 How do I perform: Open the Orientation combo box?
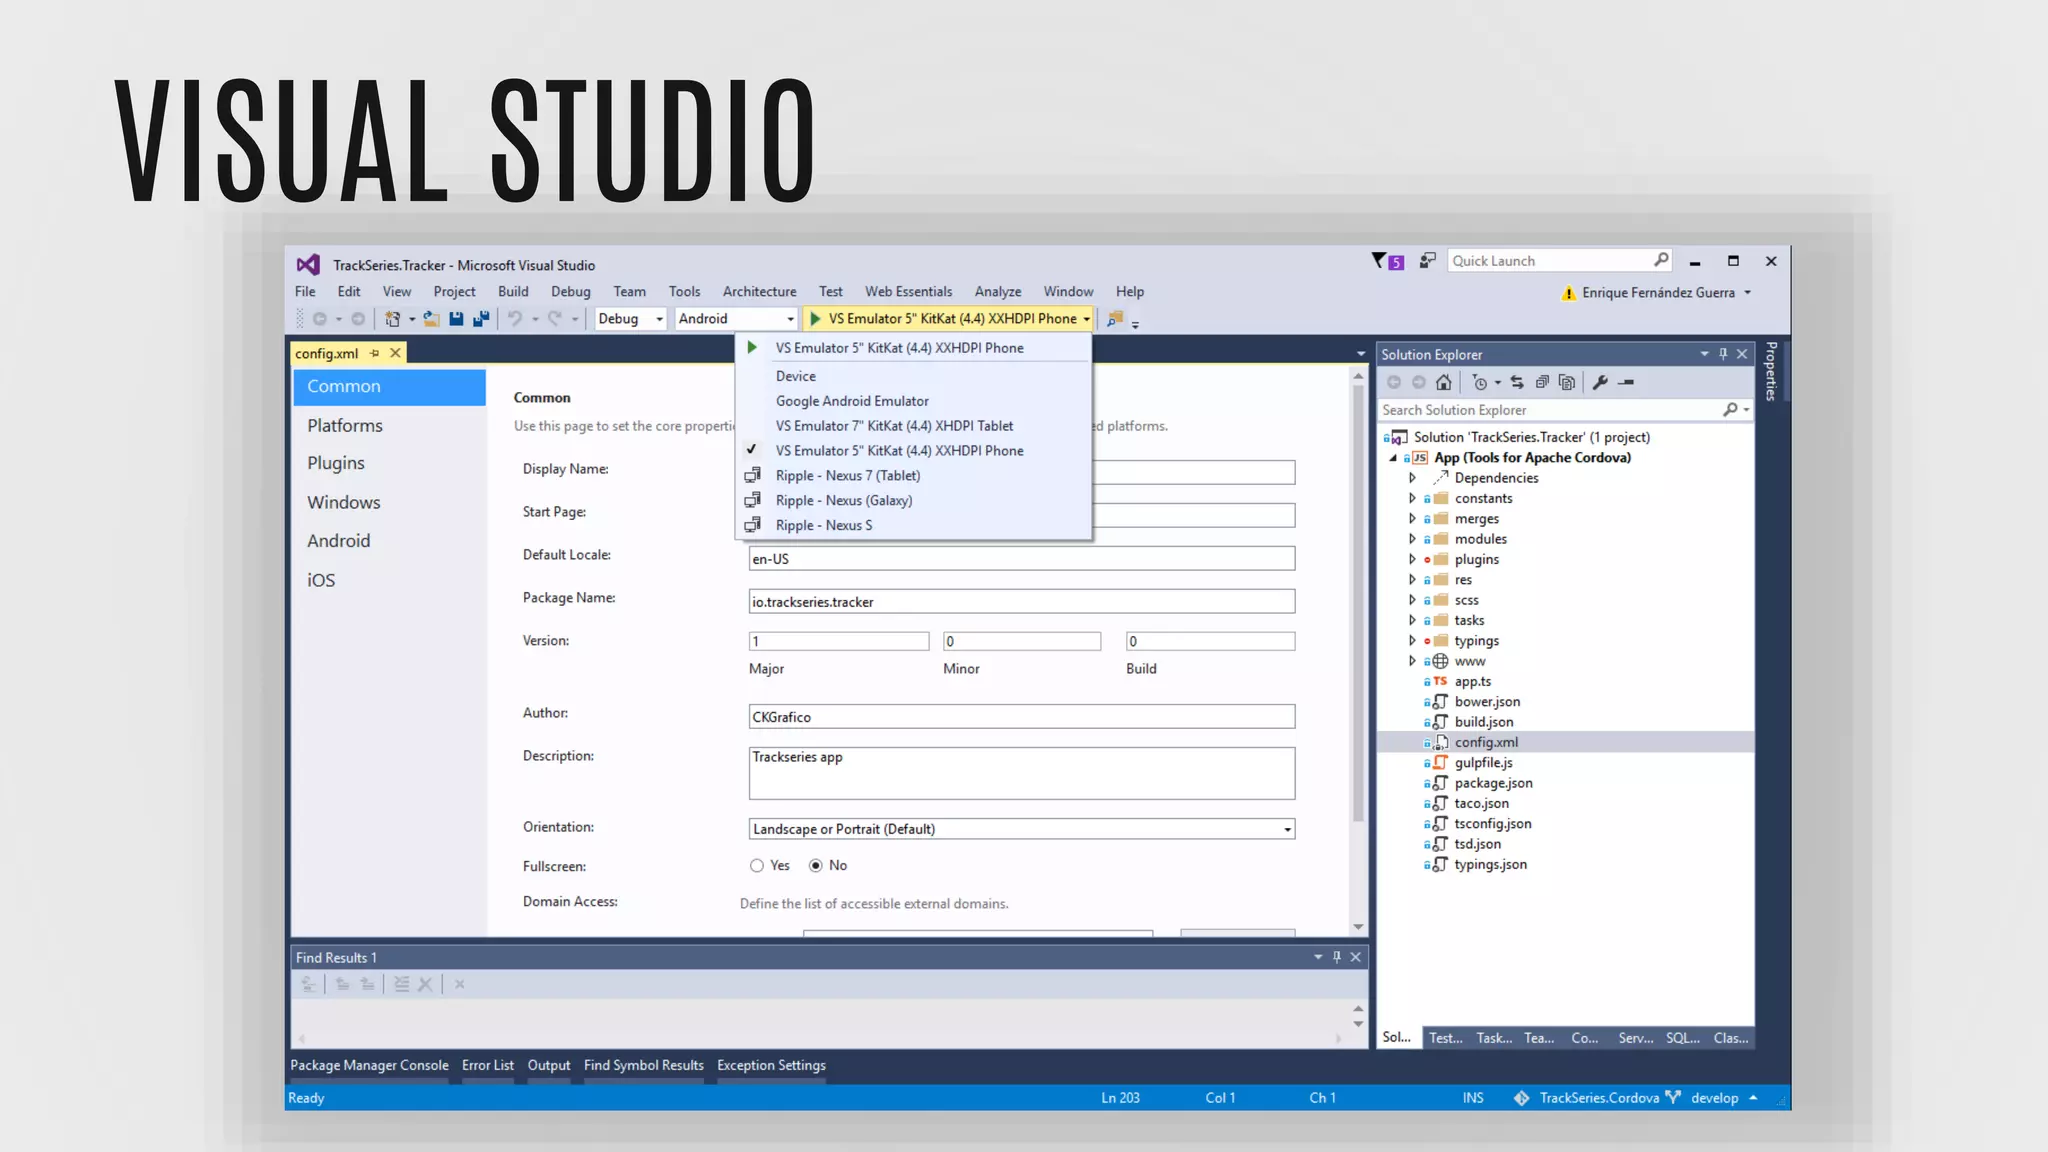(x=1022, y=829)
